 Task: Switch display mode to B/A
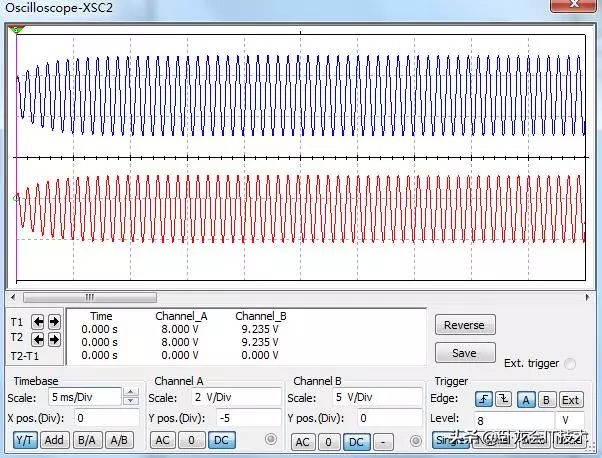[x=87, y=440]
